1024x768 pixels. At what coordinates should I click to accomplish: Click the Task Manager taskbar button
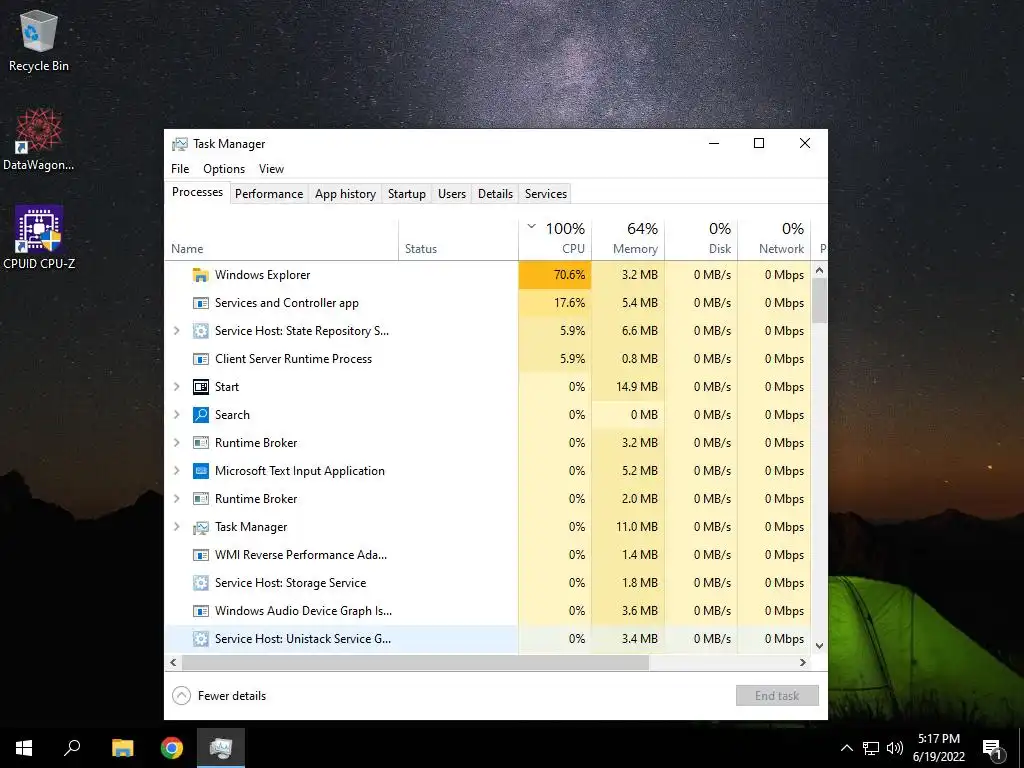coord(221,748)
